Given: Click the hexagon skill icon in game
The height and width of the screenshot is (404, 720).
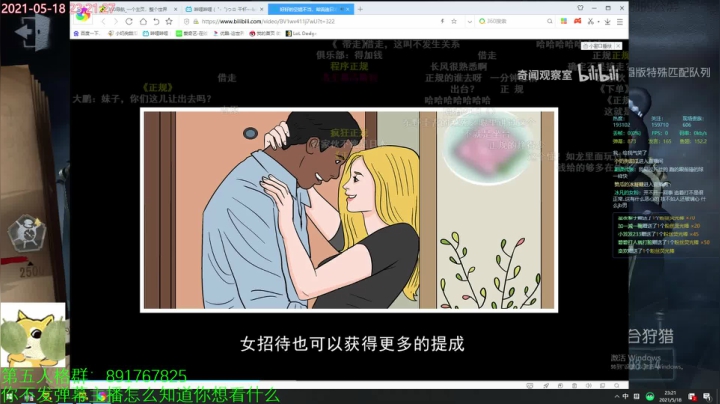Looking at the screenshot, I should pyautogui.click(x=26, y=233).
